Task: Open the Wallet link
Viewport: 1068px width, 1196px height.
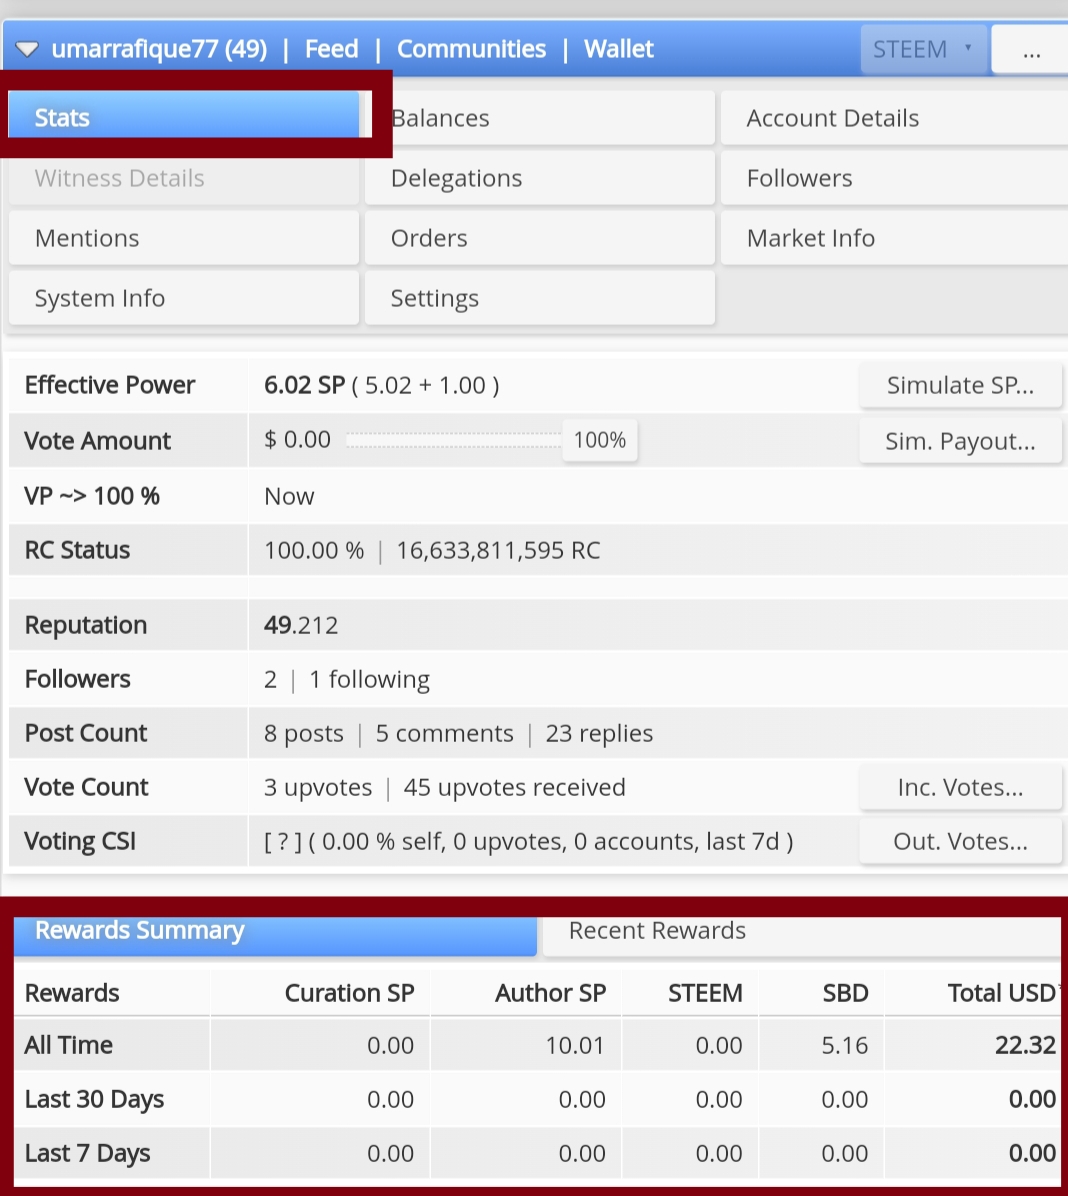Action: click(619, 49)
